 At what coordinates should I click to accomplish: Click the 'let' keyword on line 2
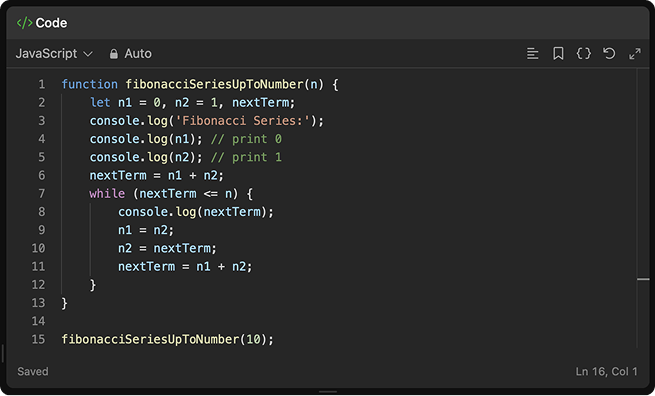(x=100, y=103)
